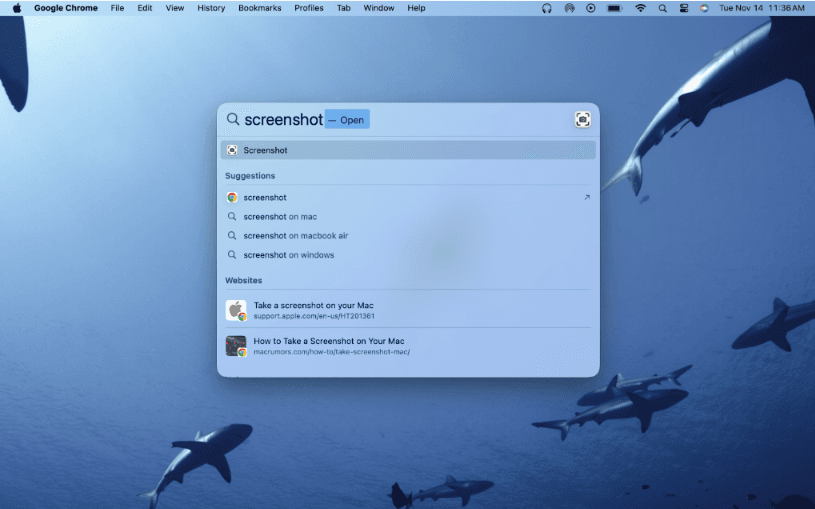
Task: Choose the "screenshot on windows" suggestion
Action: (x=288, y=255)
